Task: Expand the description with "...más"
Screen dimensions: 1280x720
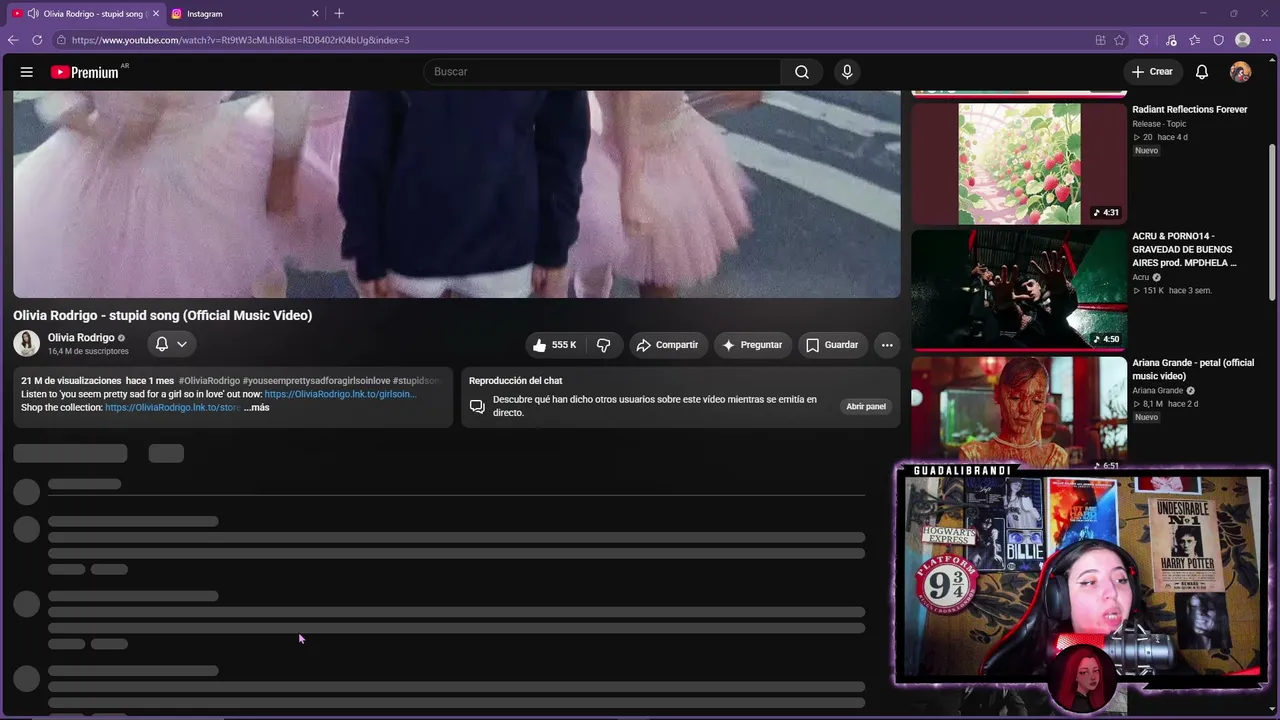Action: point(257,408)
